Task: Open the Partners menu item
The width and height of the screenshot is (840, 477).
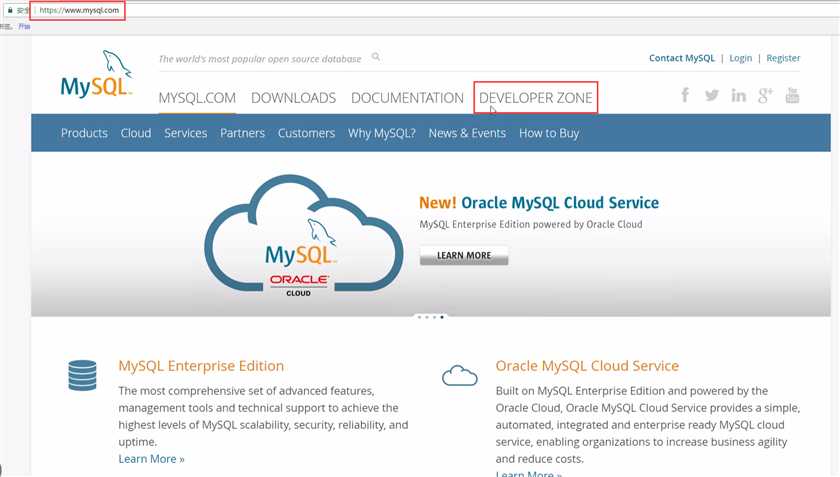Action: coord(242,133)
